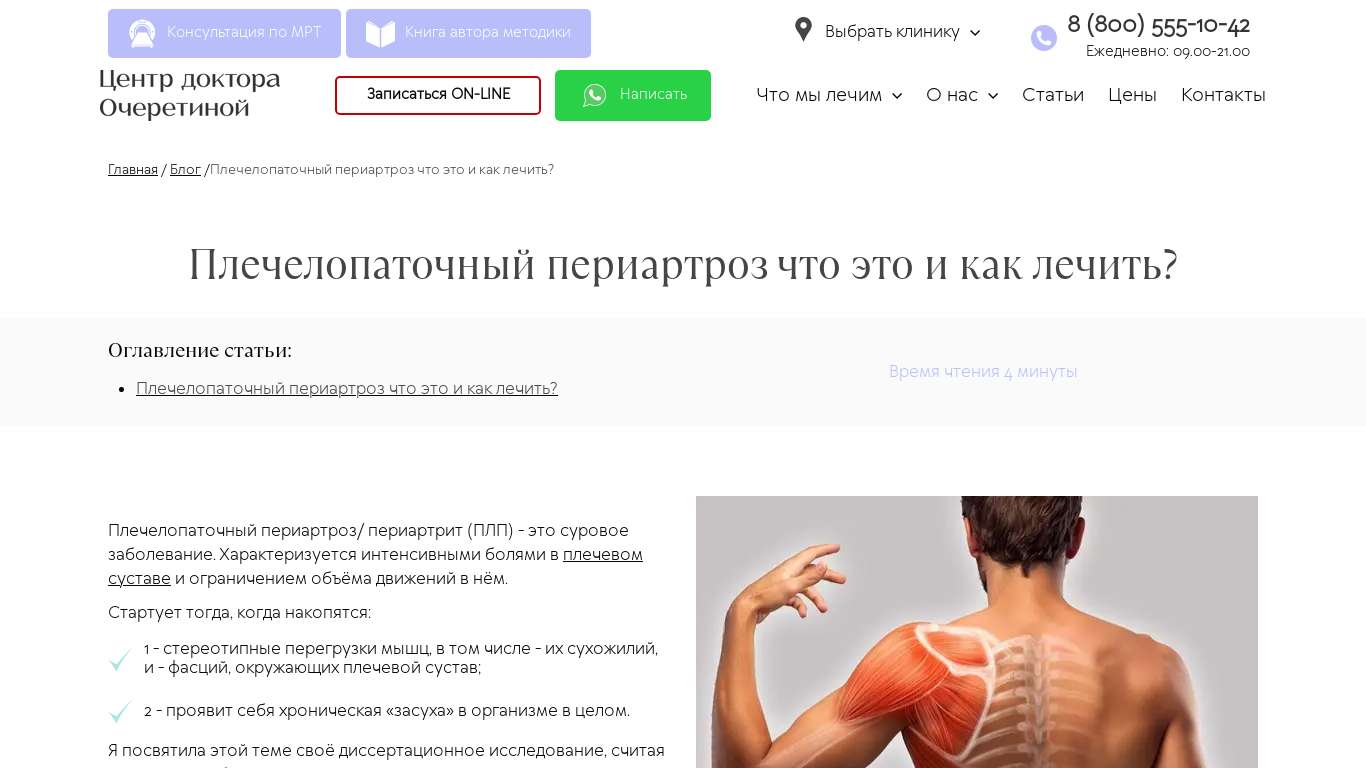Screen dimensions: 1366x768
Task: Click the Написать green button
Action: 633,95
